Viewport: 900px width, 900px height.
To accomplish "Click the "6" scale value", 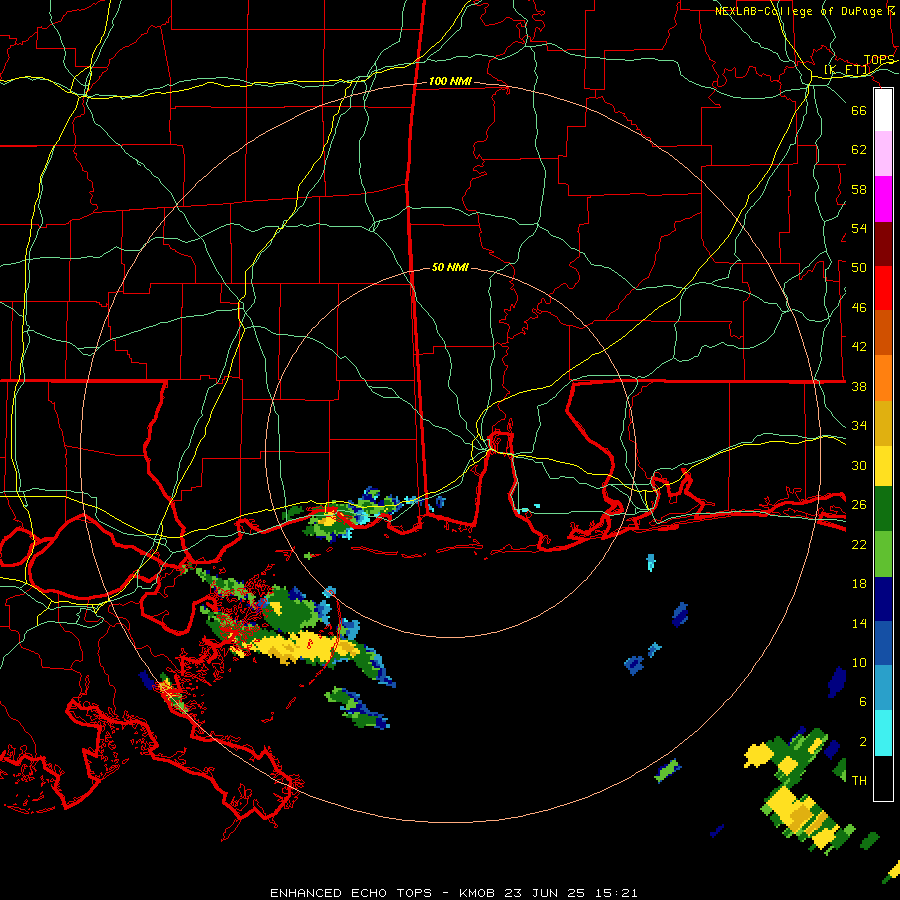I will [x=863, y=702].
